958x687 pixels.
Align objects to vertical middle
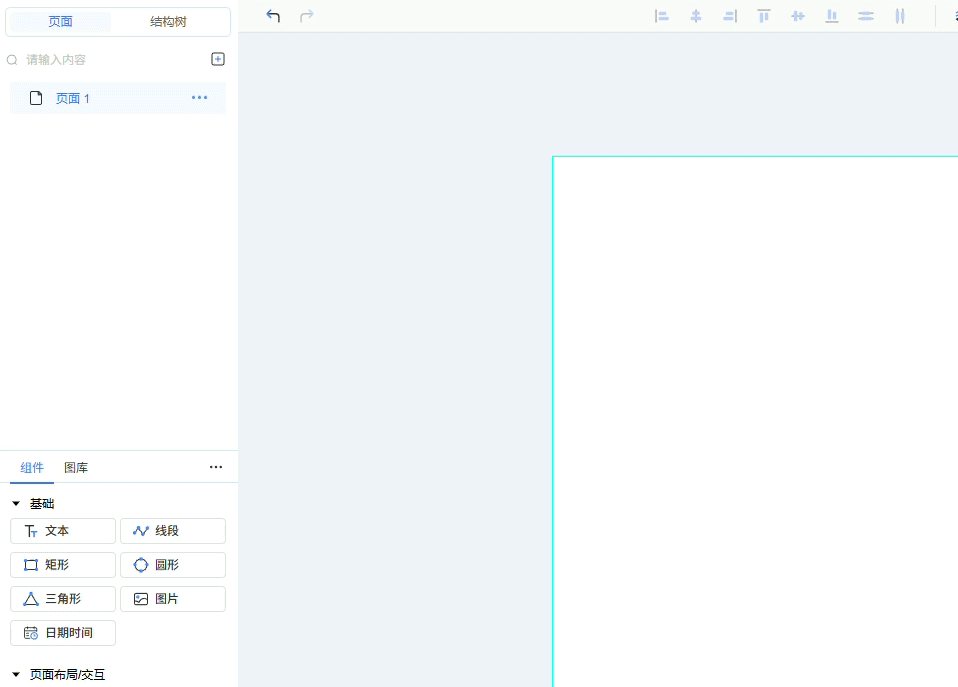pyautogui.click(x=798, y=16)
